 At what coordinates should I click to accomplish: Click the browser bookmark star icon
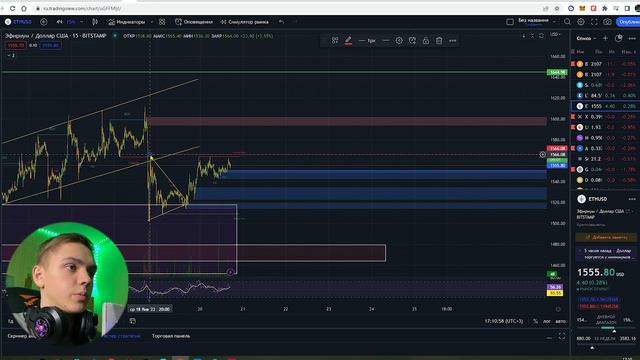click(x=557, y=8)
